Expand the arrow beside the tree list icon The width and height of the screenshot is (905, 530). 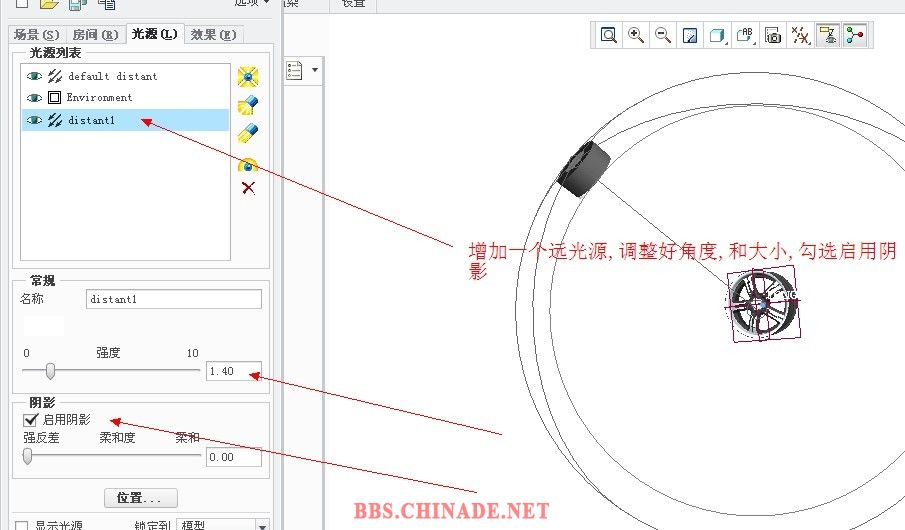[x=315, y=70]
